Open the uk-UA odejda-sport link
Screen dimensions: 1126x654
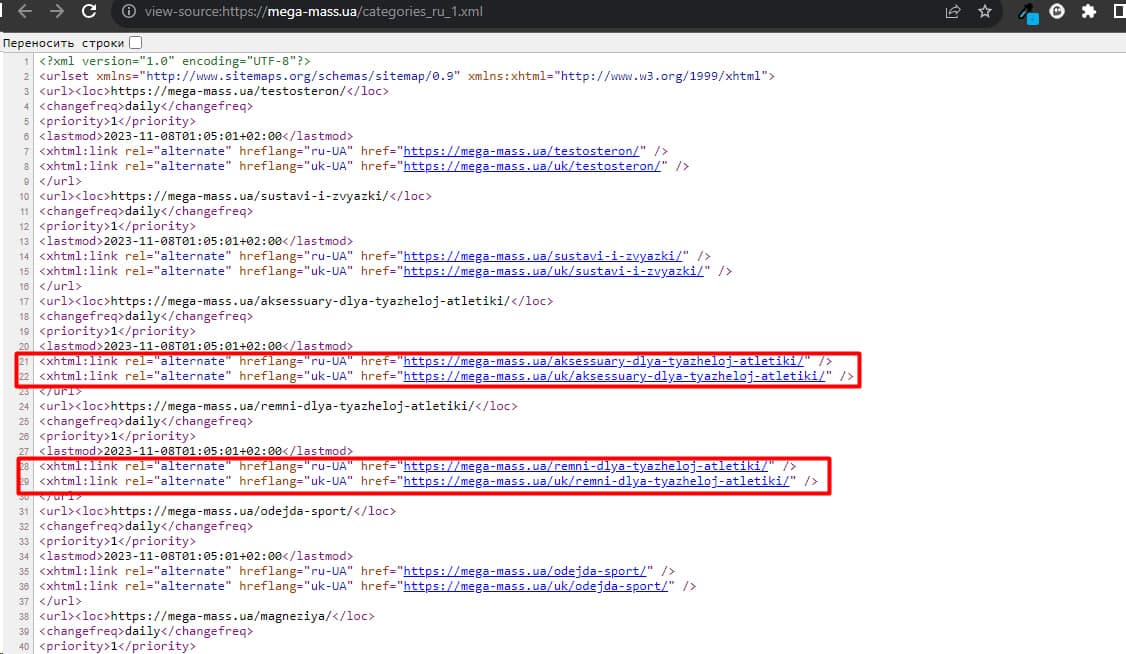click(x=535, y=586)
